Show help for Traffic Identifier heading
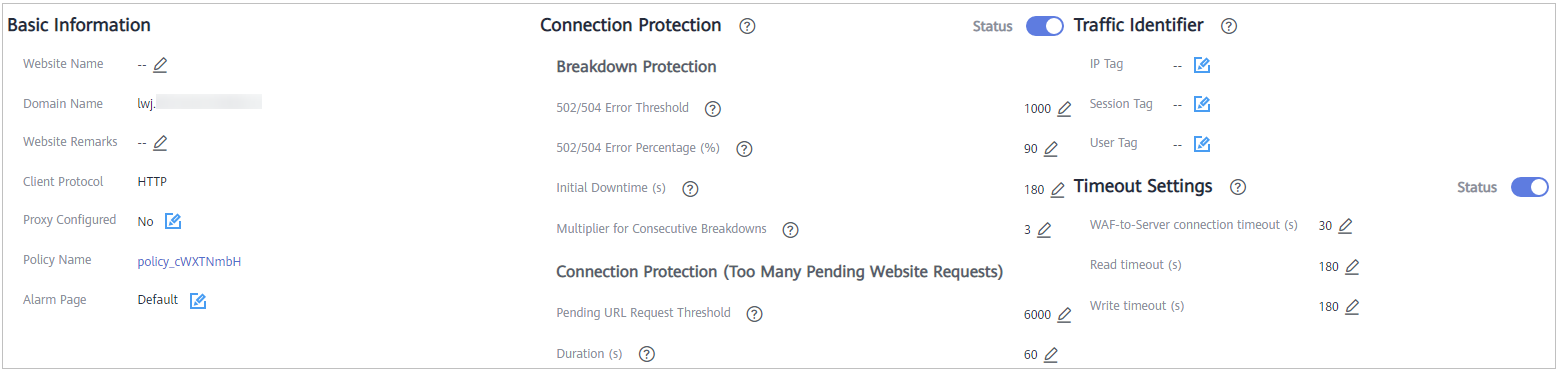This screenshot has height=371, width=1560. click(x=1229, y=27)
